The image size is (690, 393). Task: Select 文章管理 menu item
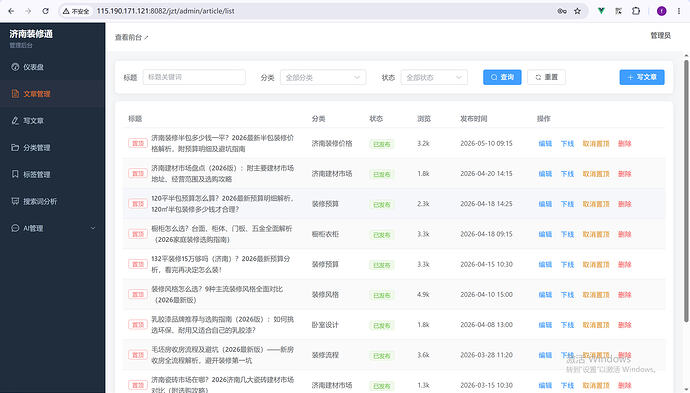(x=52, y=94)
